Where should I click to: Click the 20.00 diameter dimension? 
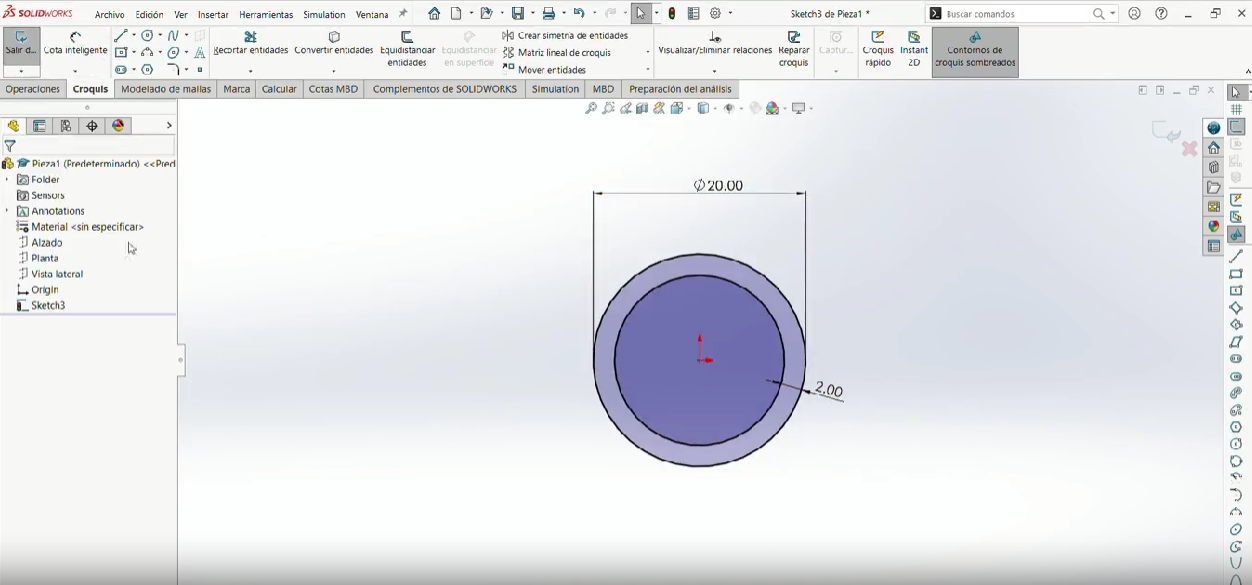[x=718, y=185]
